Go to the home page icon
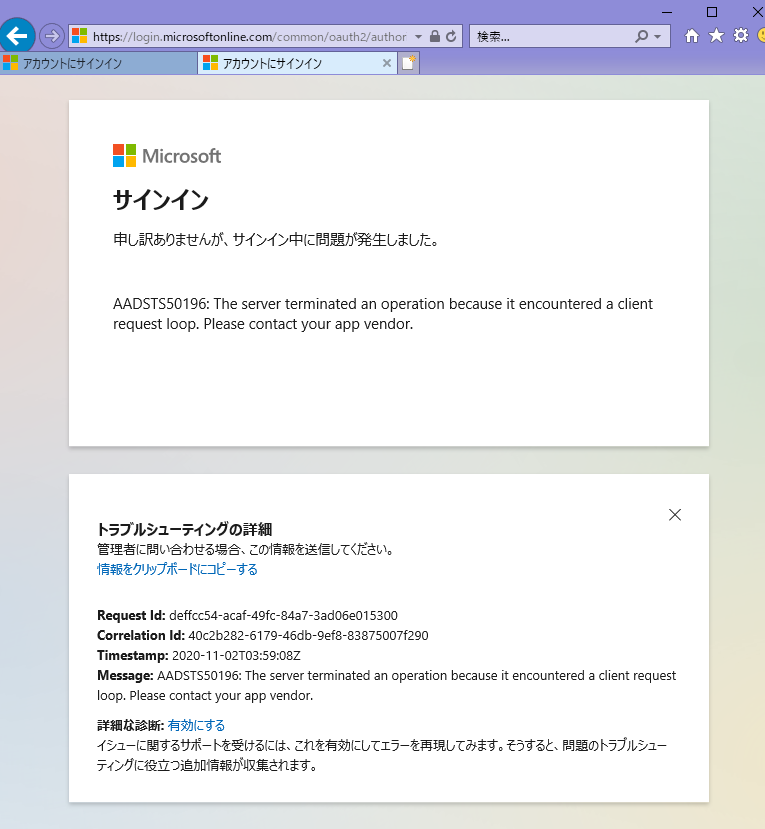Image resolution: width=765 pixels, height=829 pixels. (x=692, y=36)
